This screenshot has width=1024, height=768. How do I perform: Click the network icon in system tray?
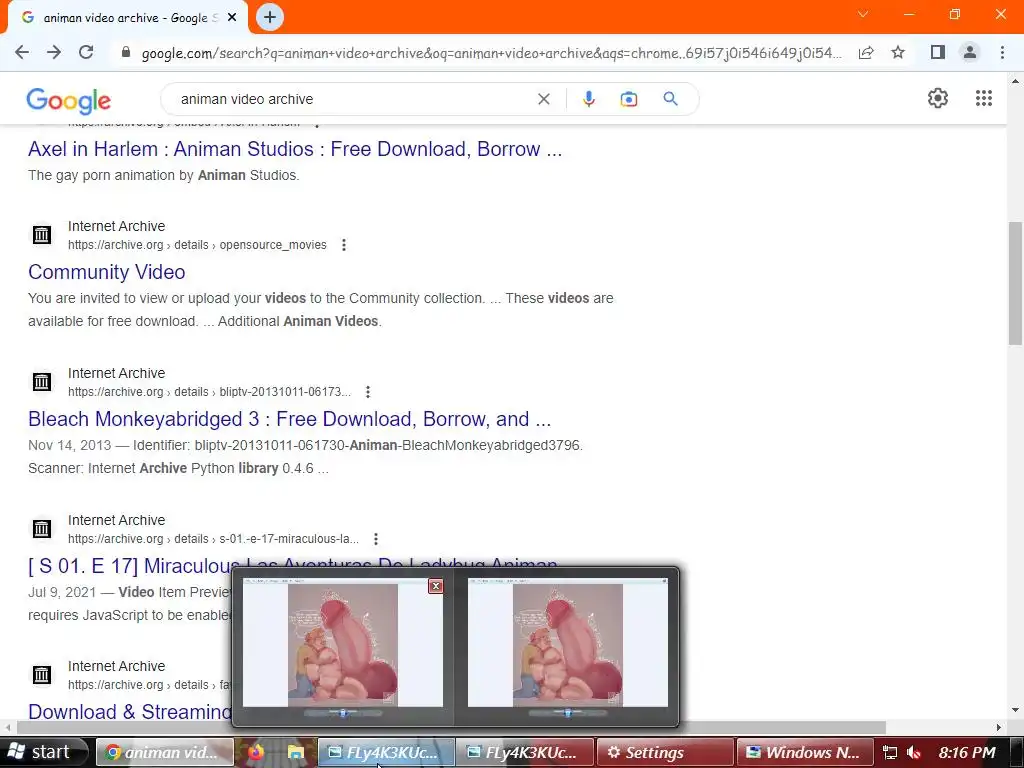pyautogui.click(x=889, y=752)
